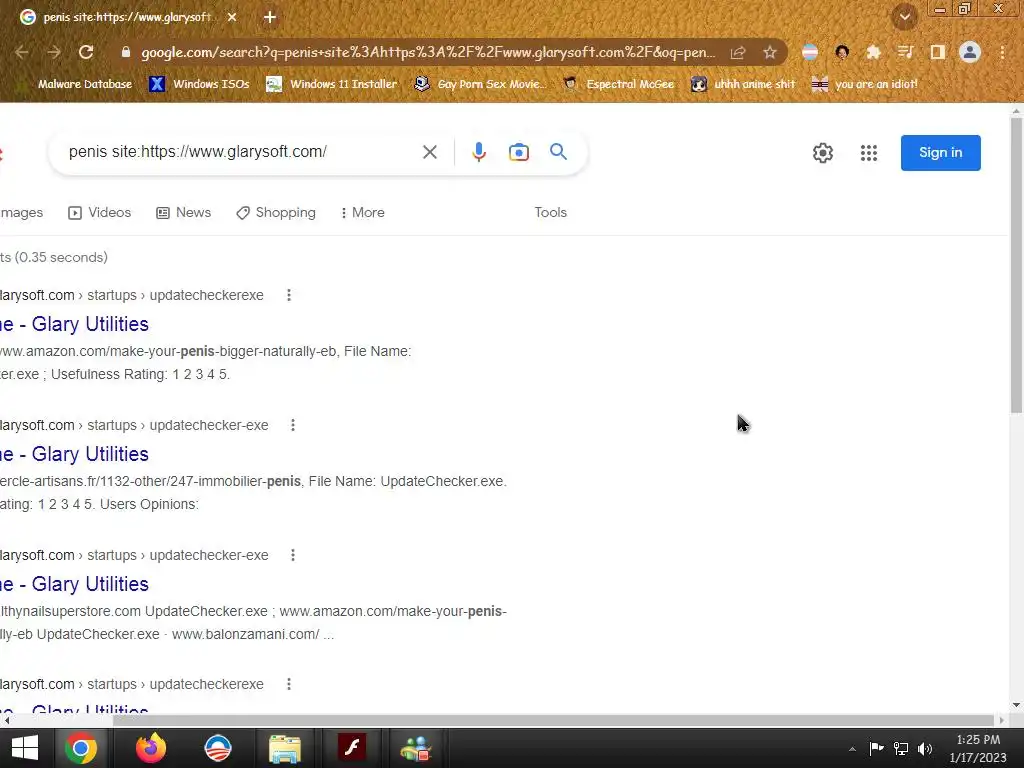The image size is (1024, 768).
Task: Open Google quick settings gear
Action: click(823, 153)
